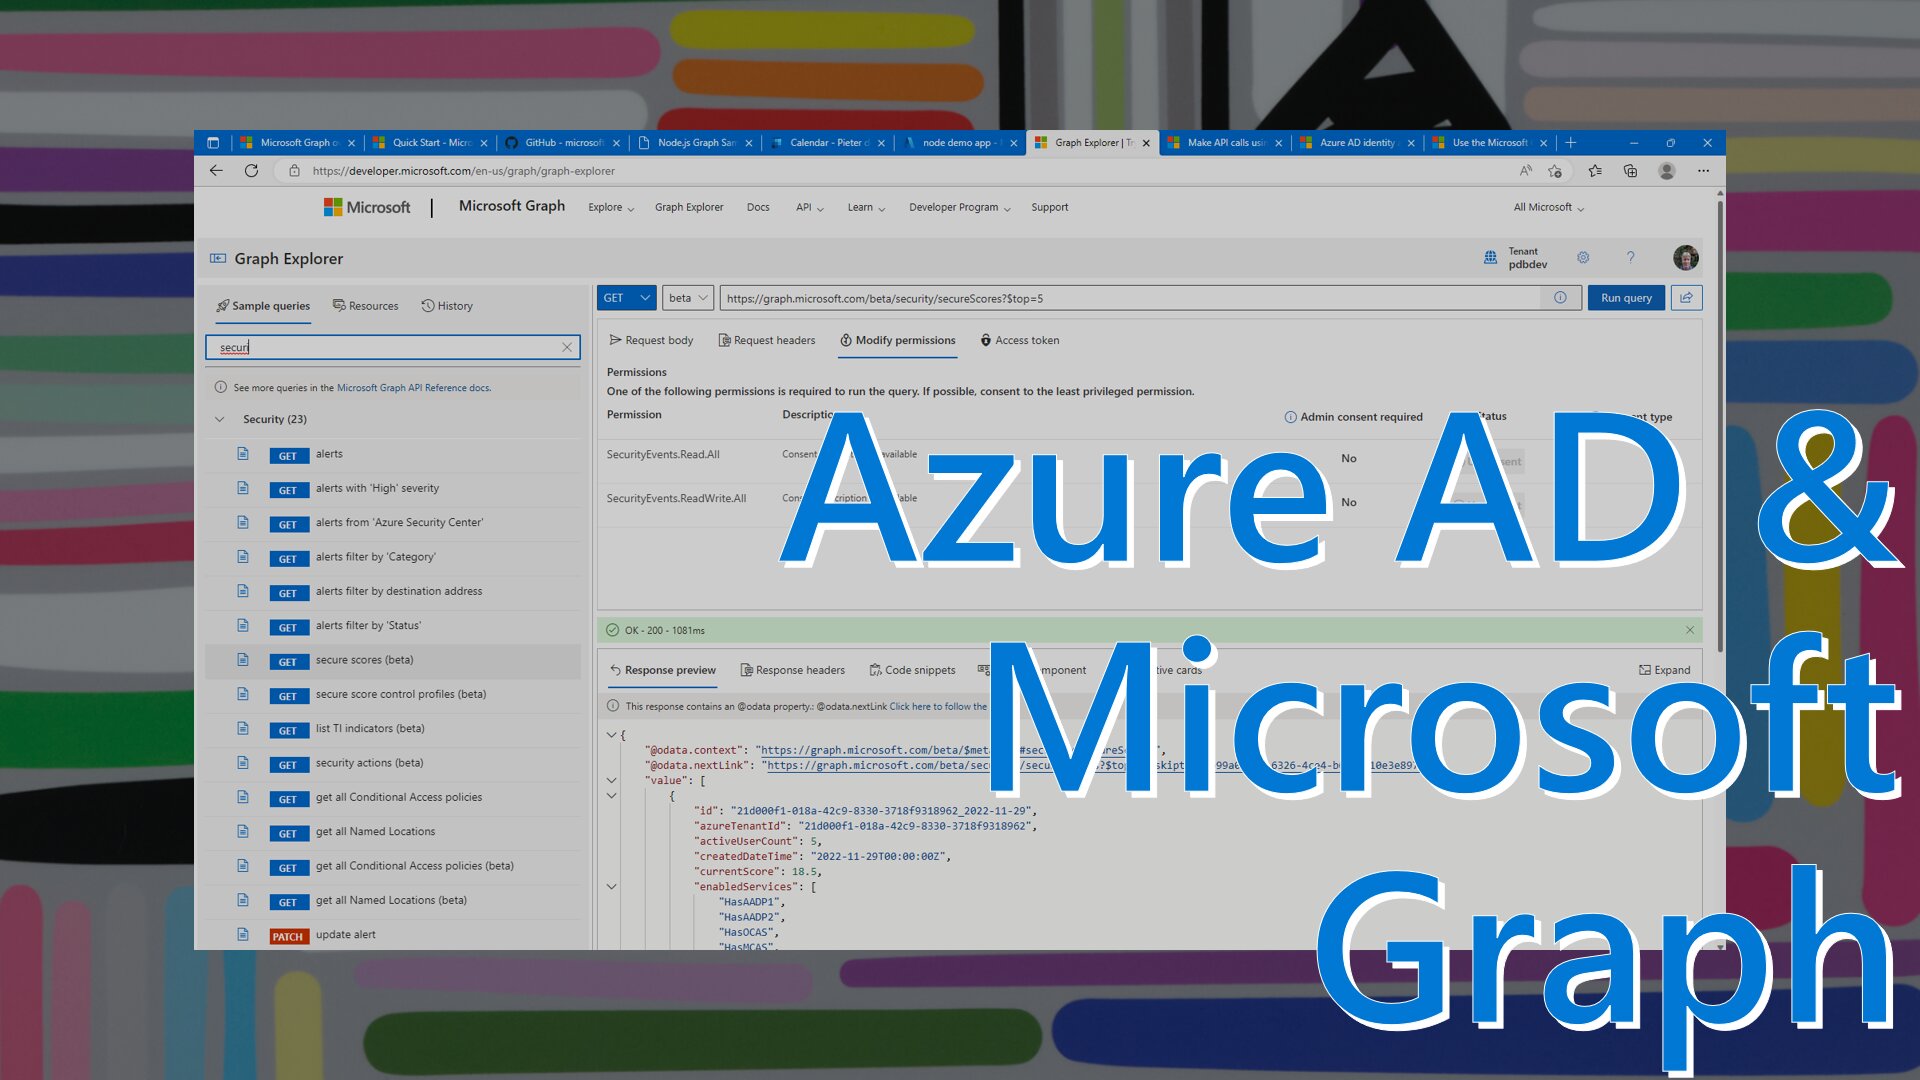Open the Microsoft Graph API Reference docs link
This screenshot has height=1080, width=1920.
pyautogui.click(x=413, y=387)
